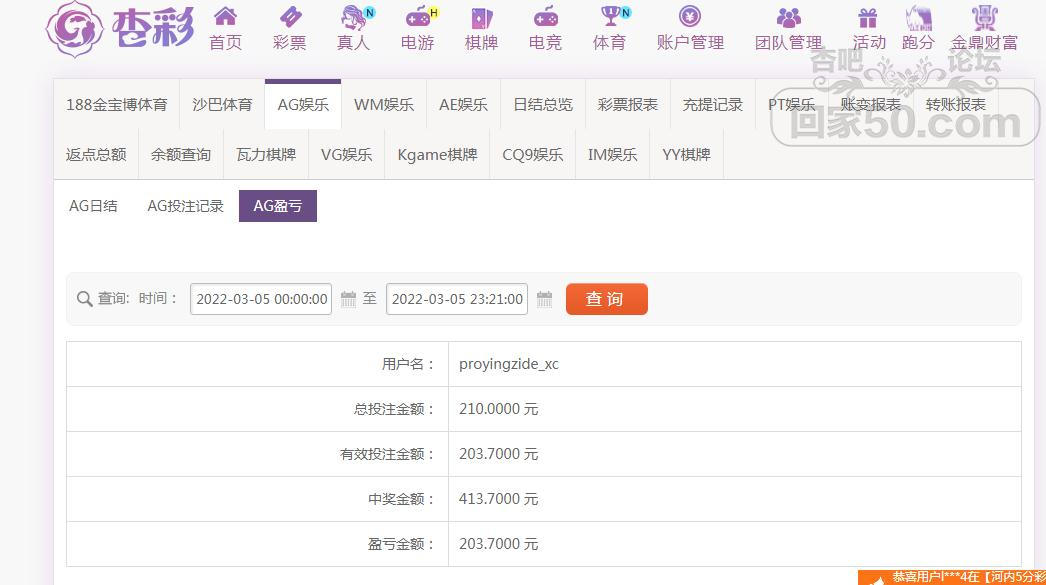This screenshot has height=585, width=1046.
Task: Open the yen coin icon for 账户管理
Action: (690, 17)
